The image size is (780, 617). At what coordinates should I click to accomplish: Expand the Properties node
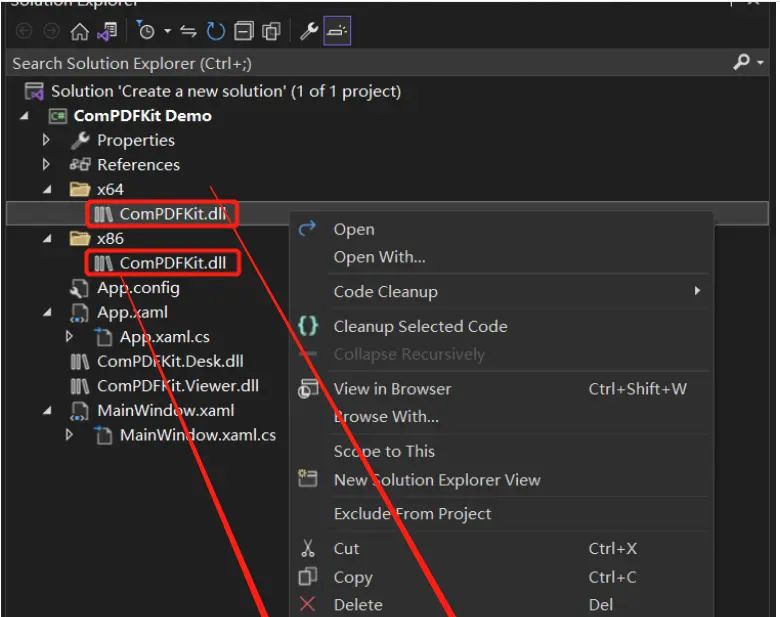tap(46, 140)
